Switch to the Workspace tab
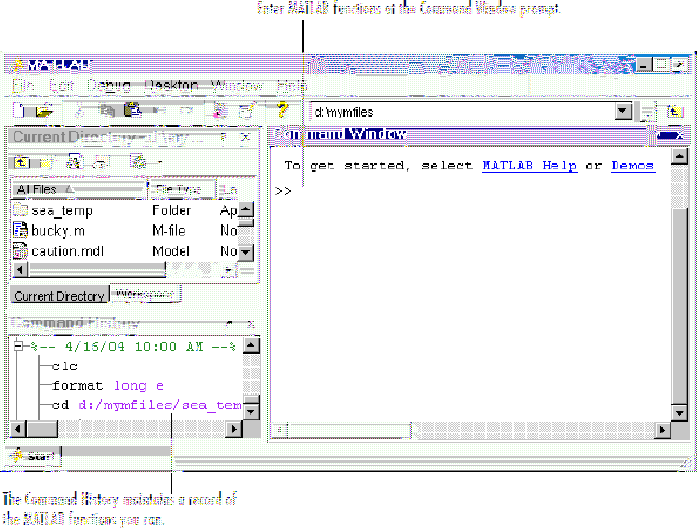697x528 pixels. [x=146, y=295]
